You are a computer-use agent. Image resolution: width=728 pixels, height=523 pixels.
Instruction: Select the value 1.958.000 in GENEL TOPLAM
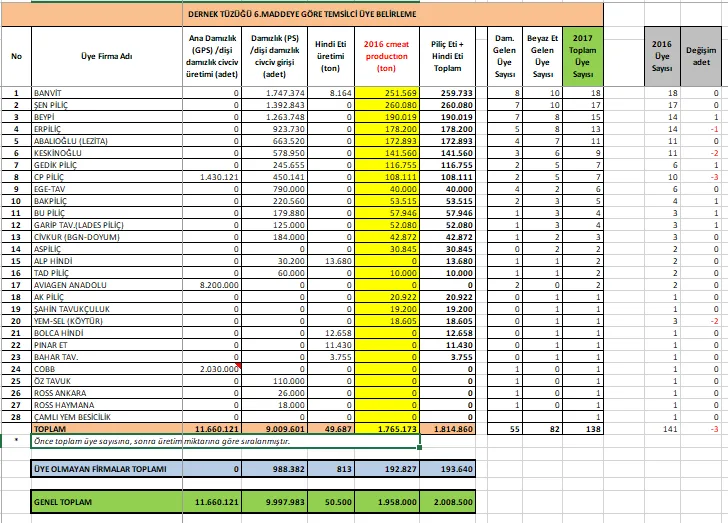[387, 502]
